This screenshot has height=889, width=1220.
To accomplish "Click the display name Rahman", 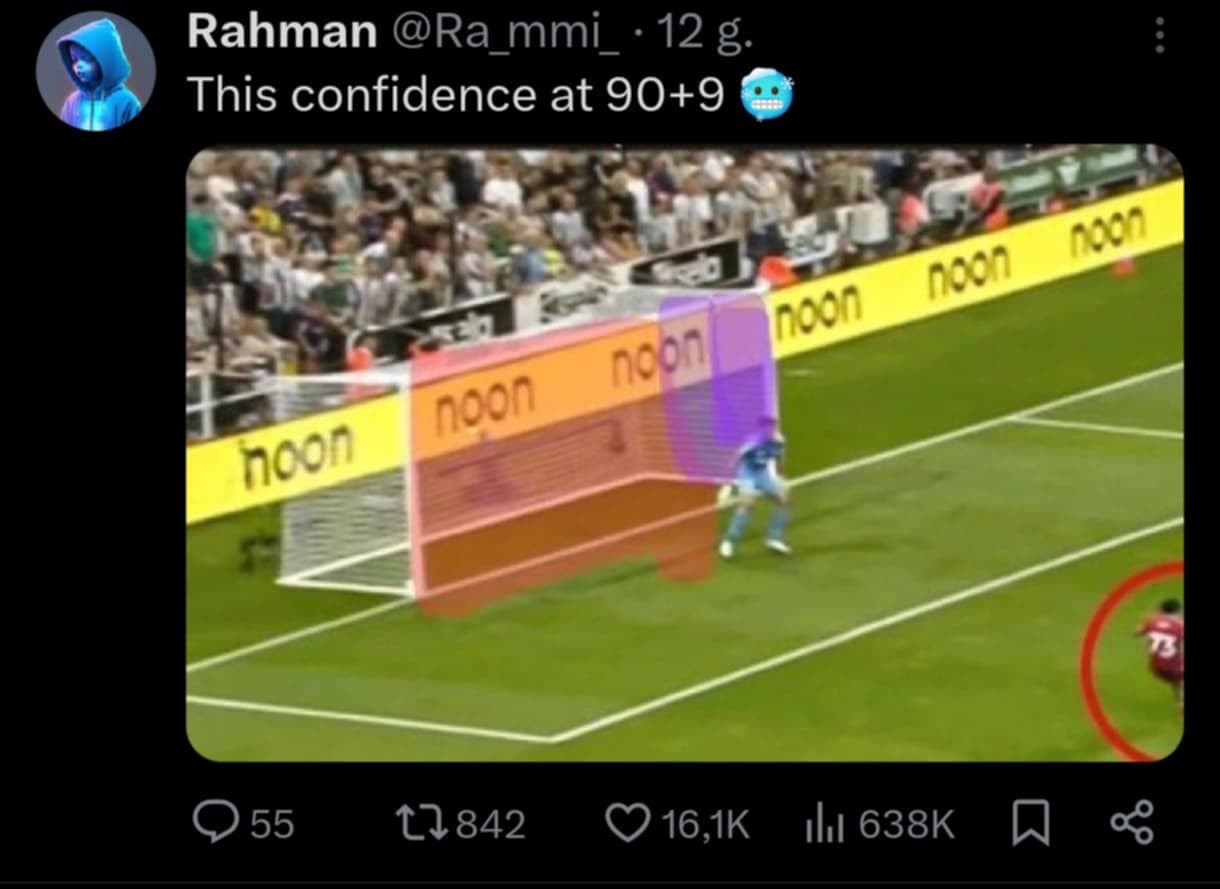I will click(282, 34).
